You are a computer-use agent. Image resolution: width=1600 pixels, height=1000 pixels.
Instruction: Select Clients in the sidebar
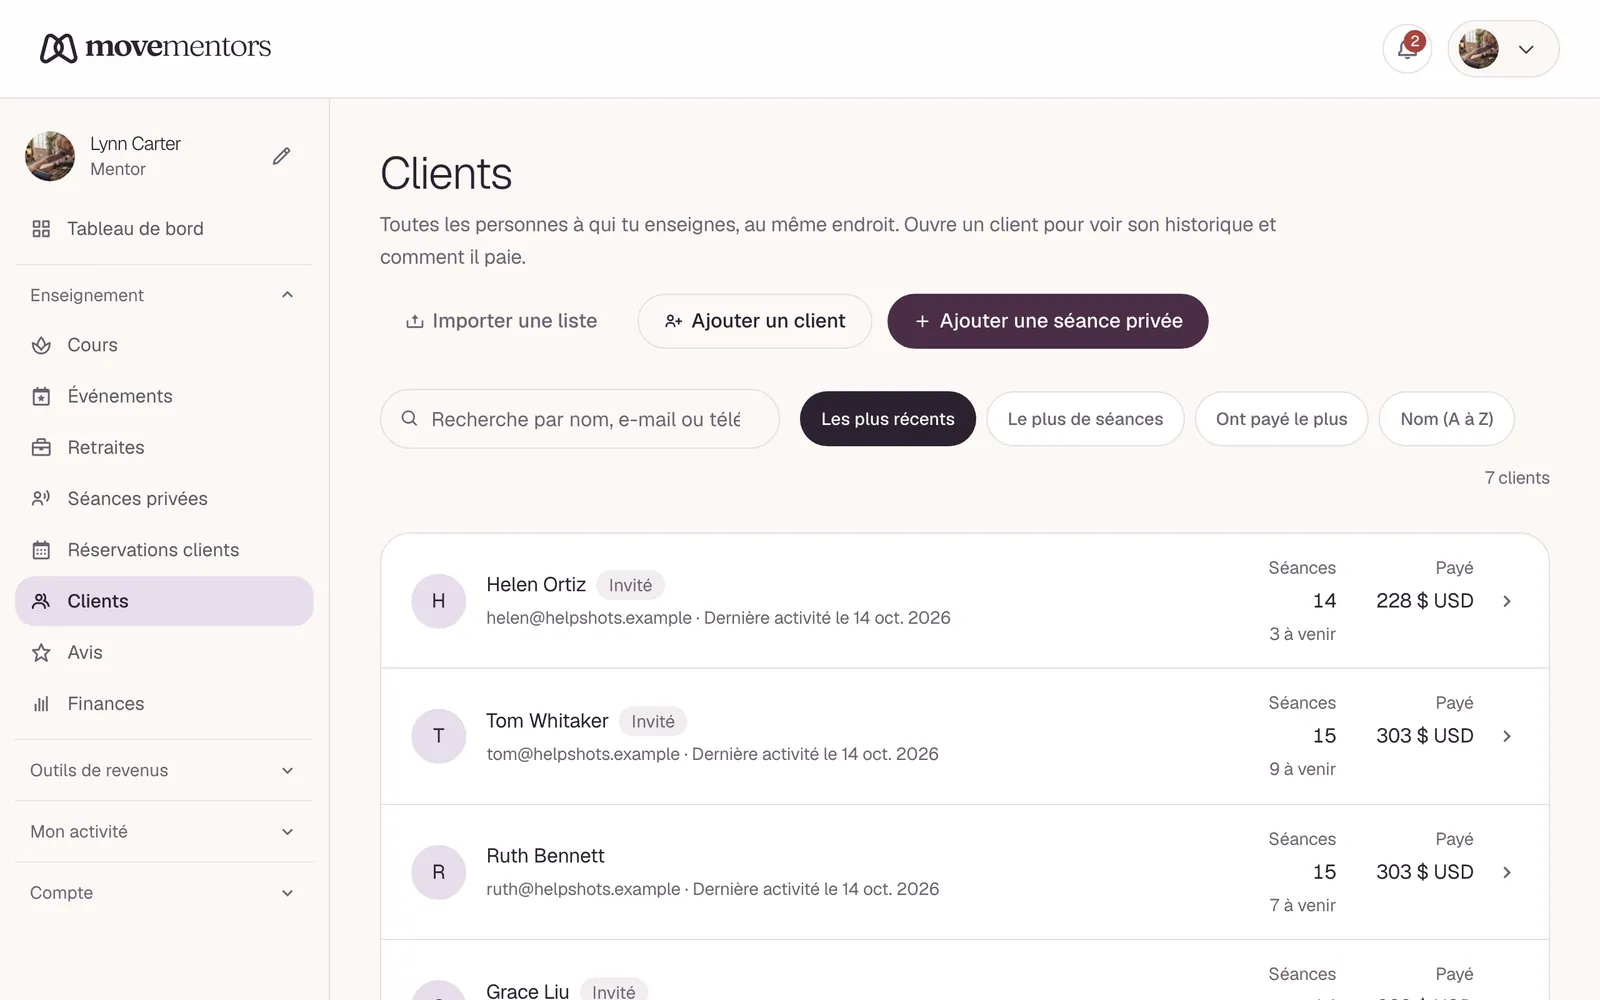(x=164, y=601)
